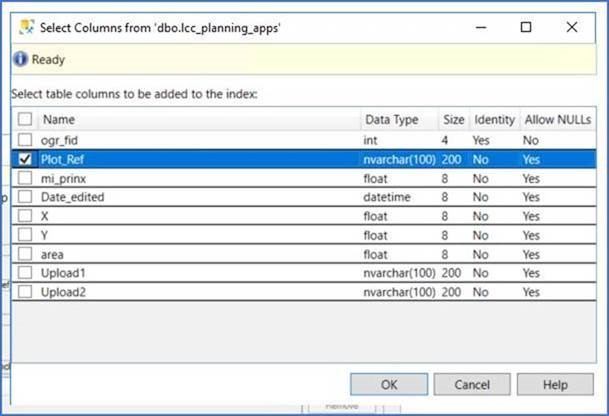609x416 pixels.
Task: Select the Plot_Ref row name
Action: coord(62,159)
